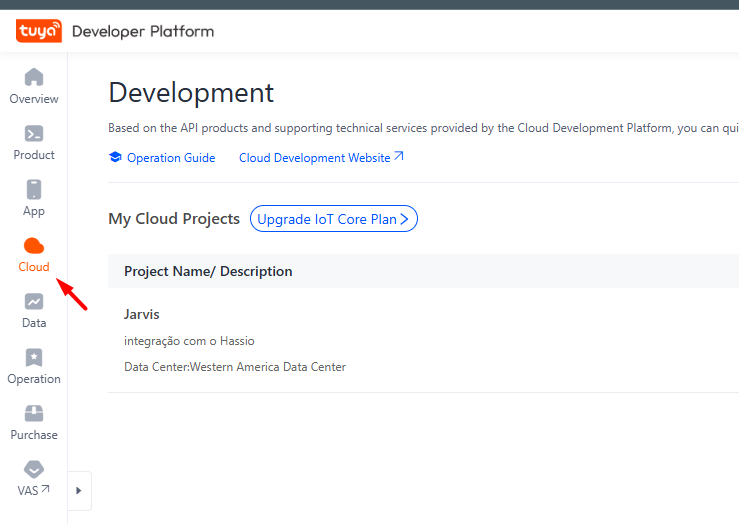This screenshot has width=739, height=524.
Task: Select the App phone icon
Action: point(34,190)
